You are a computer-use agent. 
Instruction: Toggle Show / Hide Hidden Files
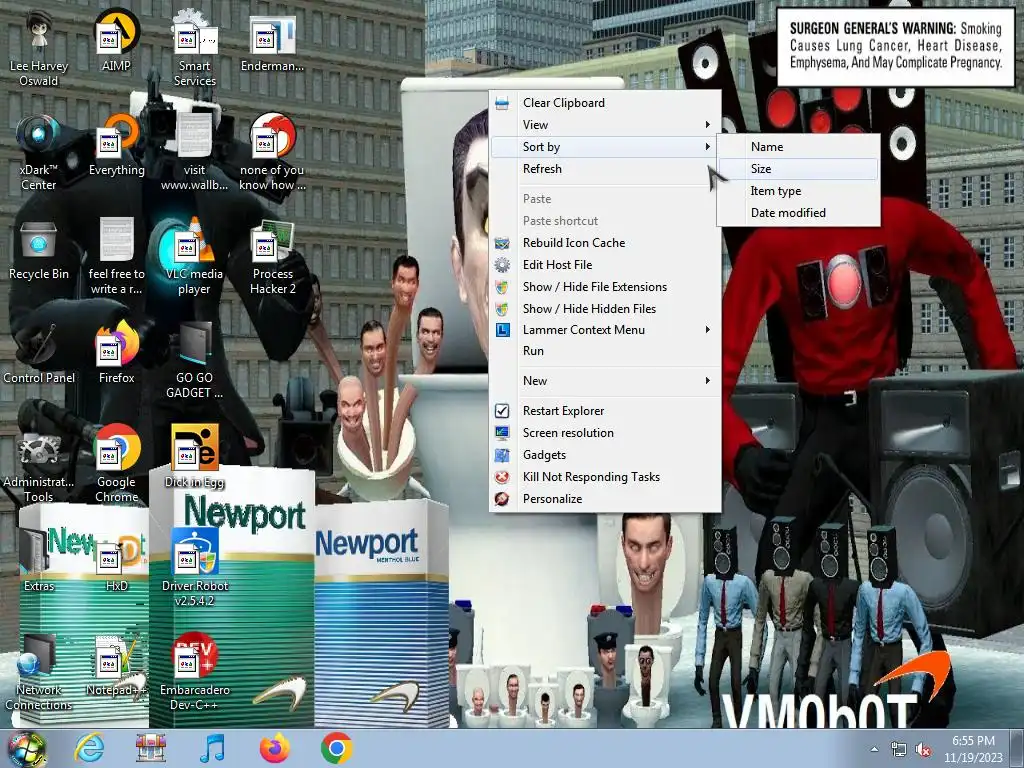605,308
